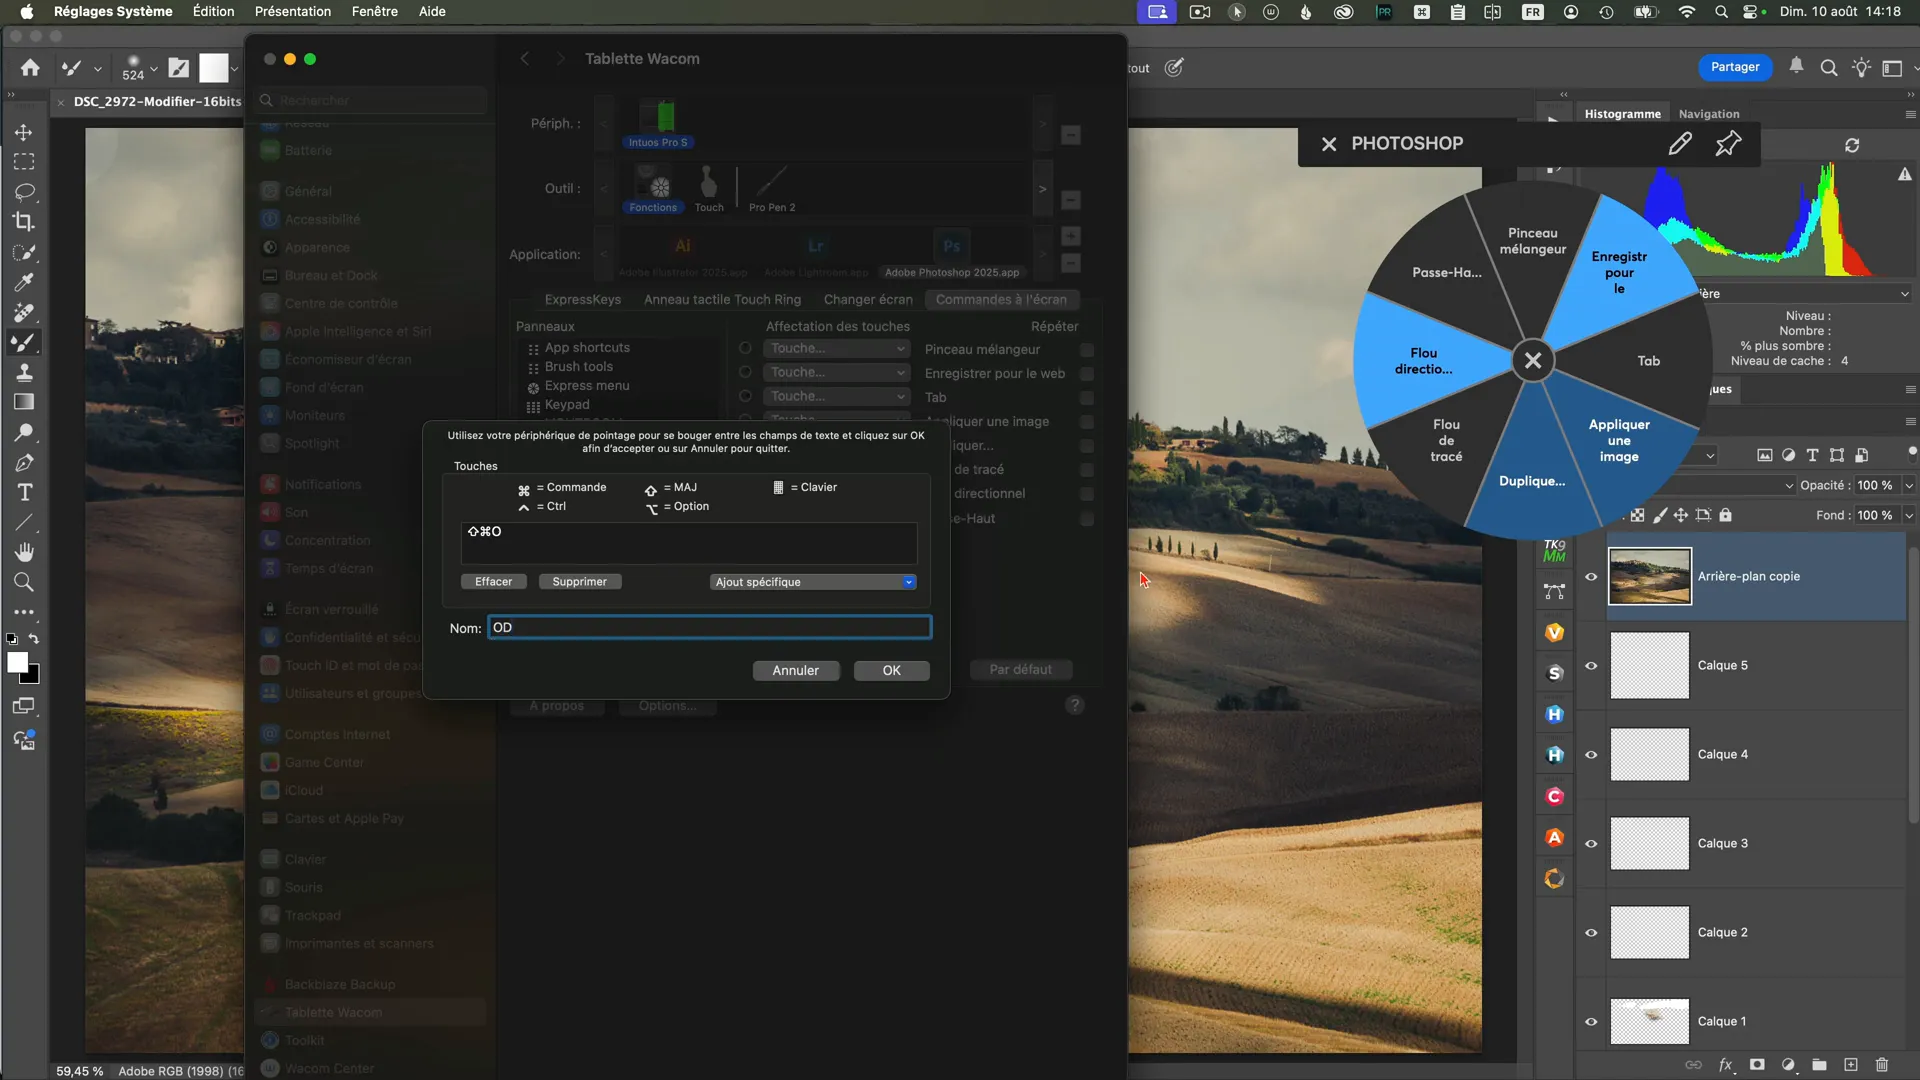Open the Ajout spécifique dropdown

[x=812, y=582]
